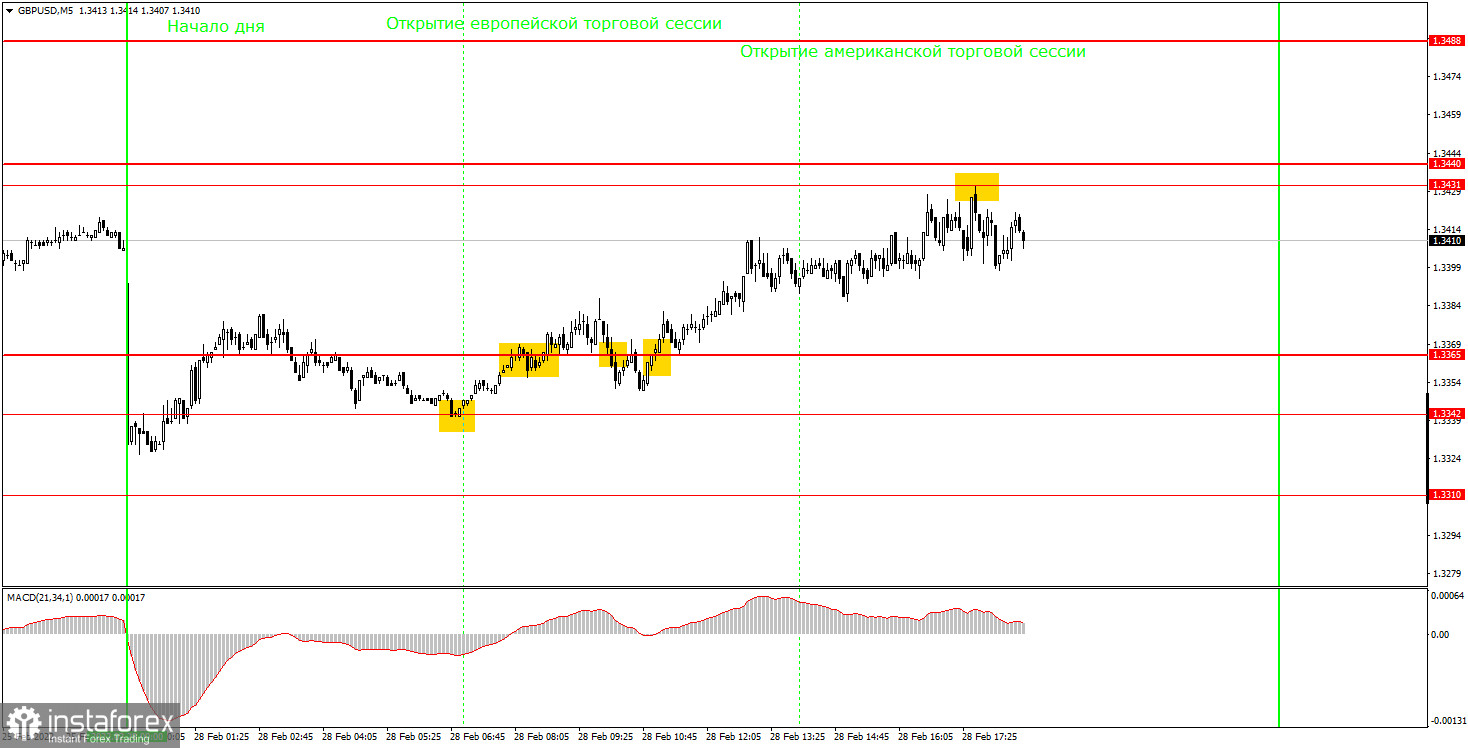Select the 1.3342 level price label
Screen dimensions: 1468x748
1447,413
